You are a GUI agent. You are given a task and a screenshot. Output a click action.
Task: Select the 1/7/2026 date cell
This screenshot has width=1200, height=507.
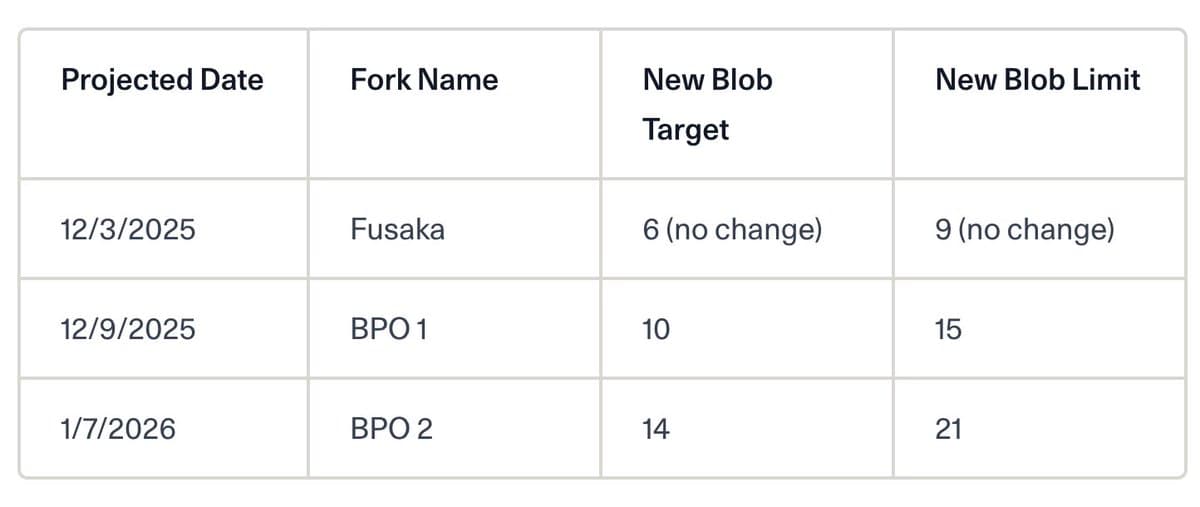point(118,429)
